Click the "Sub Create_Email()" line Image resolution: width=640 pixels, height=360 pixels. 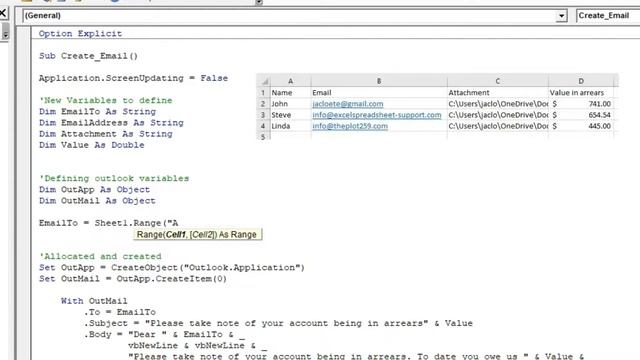(89, 56)
